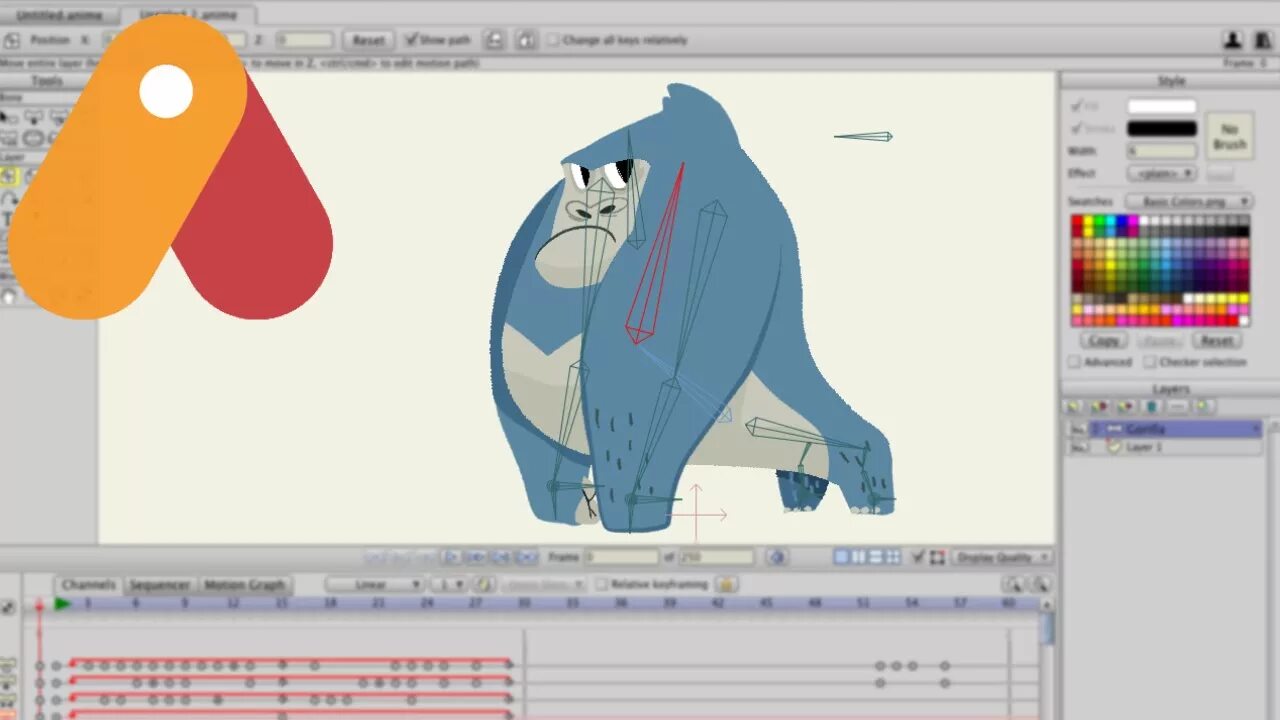Toggle Relative keyframing checkbox
The width and height of the screenshot is (1280, 720).
[x=602, y=584]
